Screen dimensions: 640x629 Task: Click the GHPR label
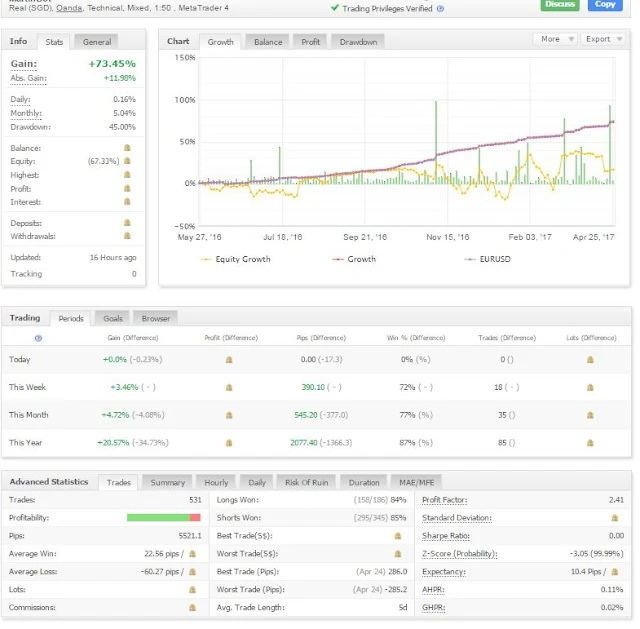pos(433,608)
